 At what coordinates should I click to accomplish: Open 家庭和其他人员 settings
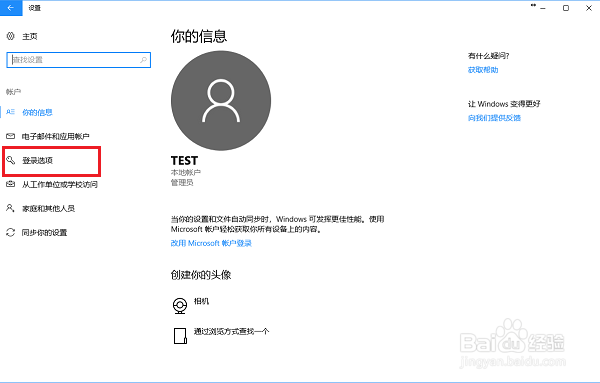coord(48,209)
